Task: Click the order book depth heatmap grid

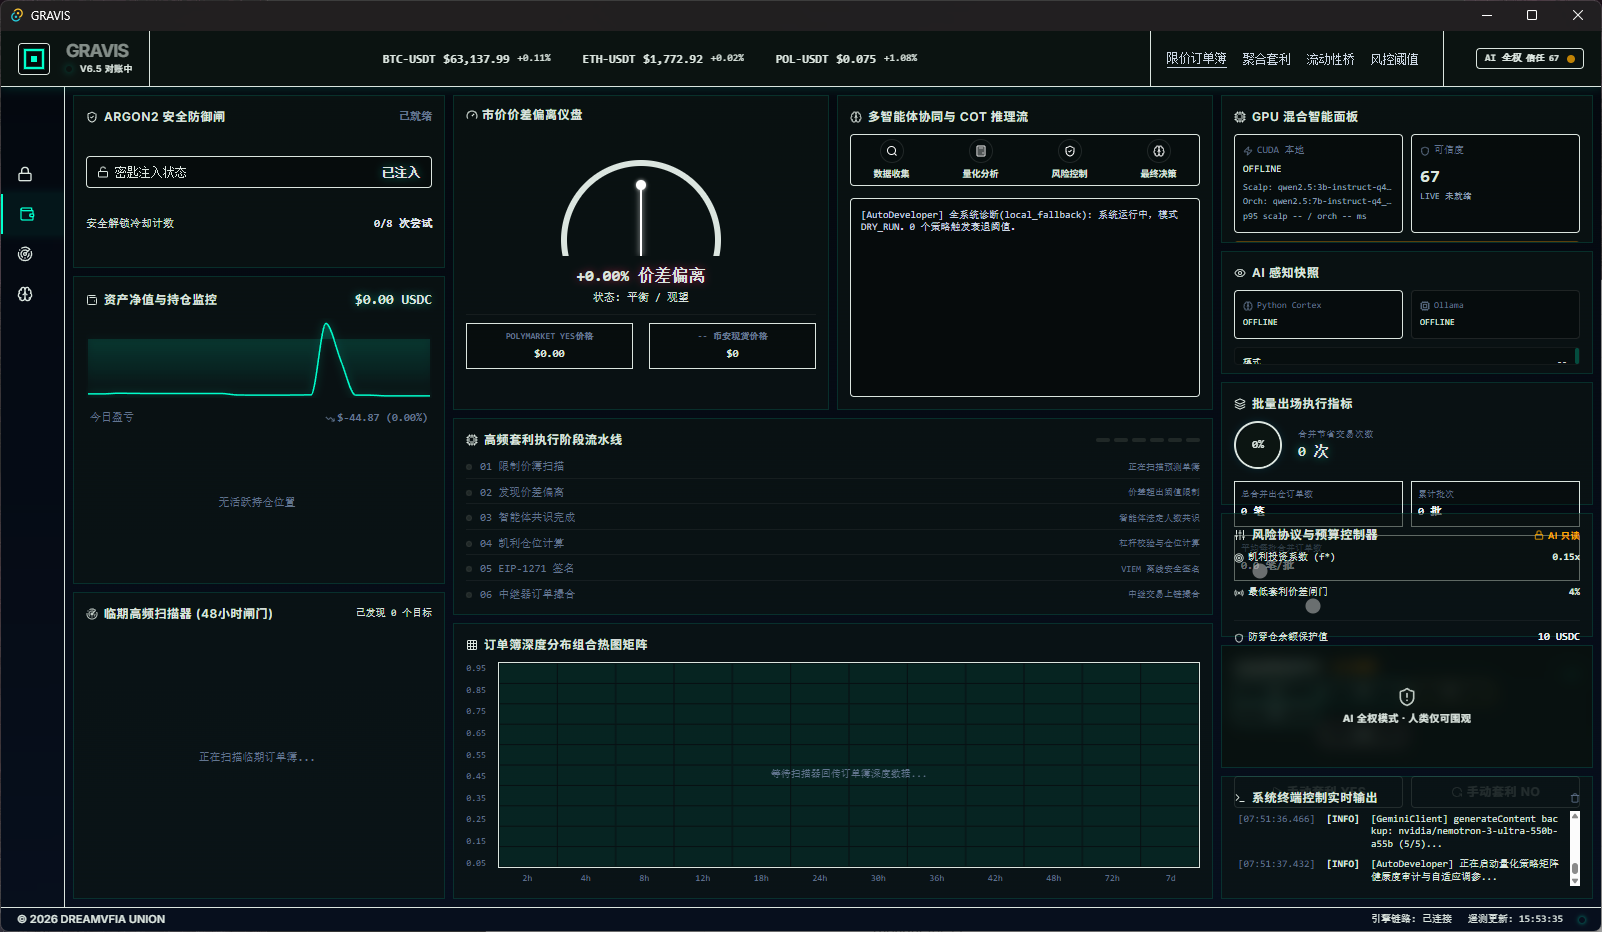Action: pyautogui.click(x=848, y=765)
